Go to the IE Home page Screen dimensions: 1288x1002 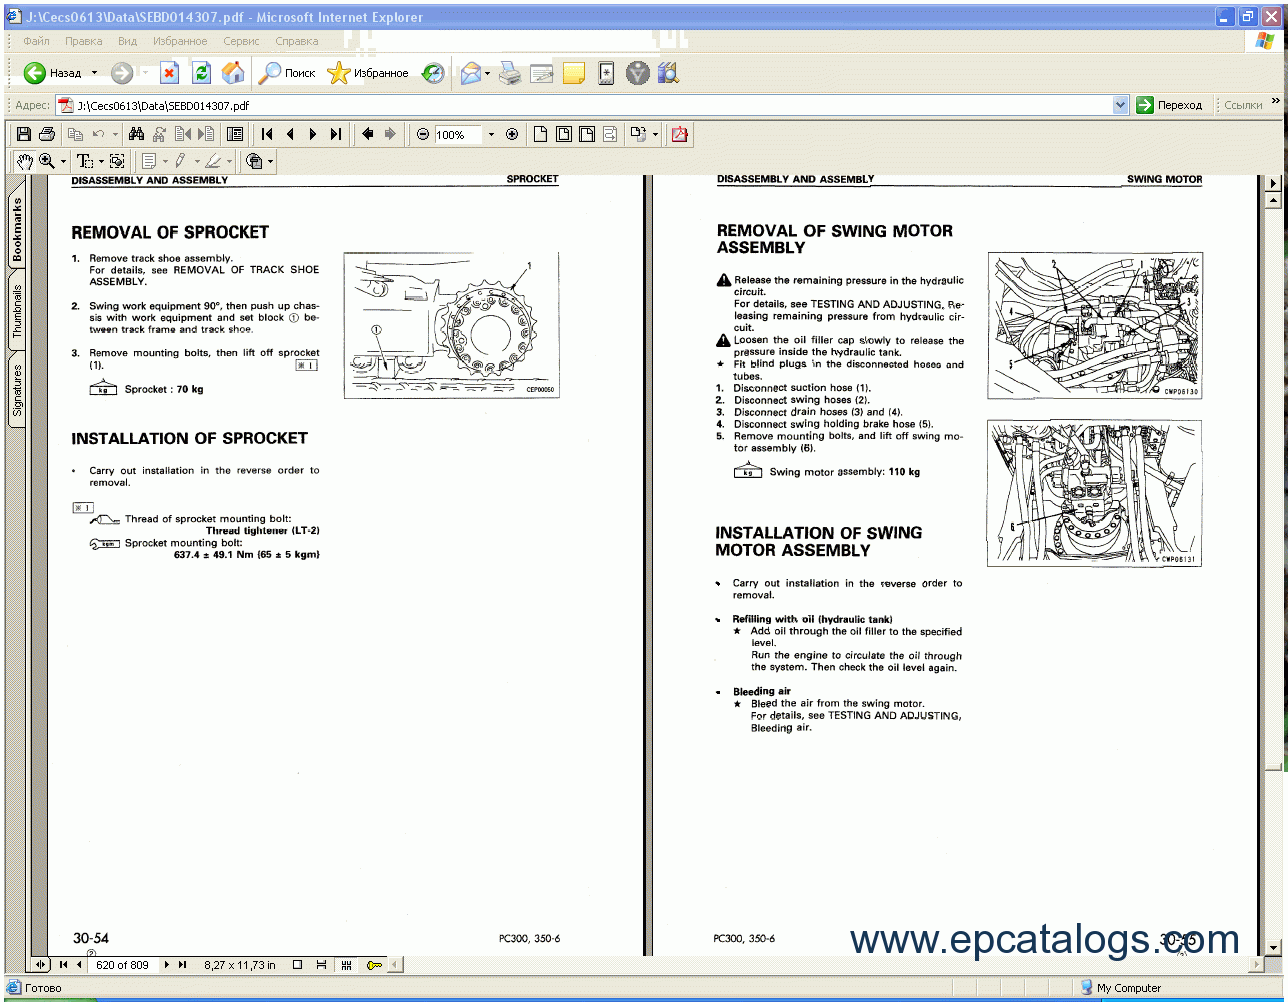pyautogui.click(x=232, y=73)
